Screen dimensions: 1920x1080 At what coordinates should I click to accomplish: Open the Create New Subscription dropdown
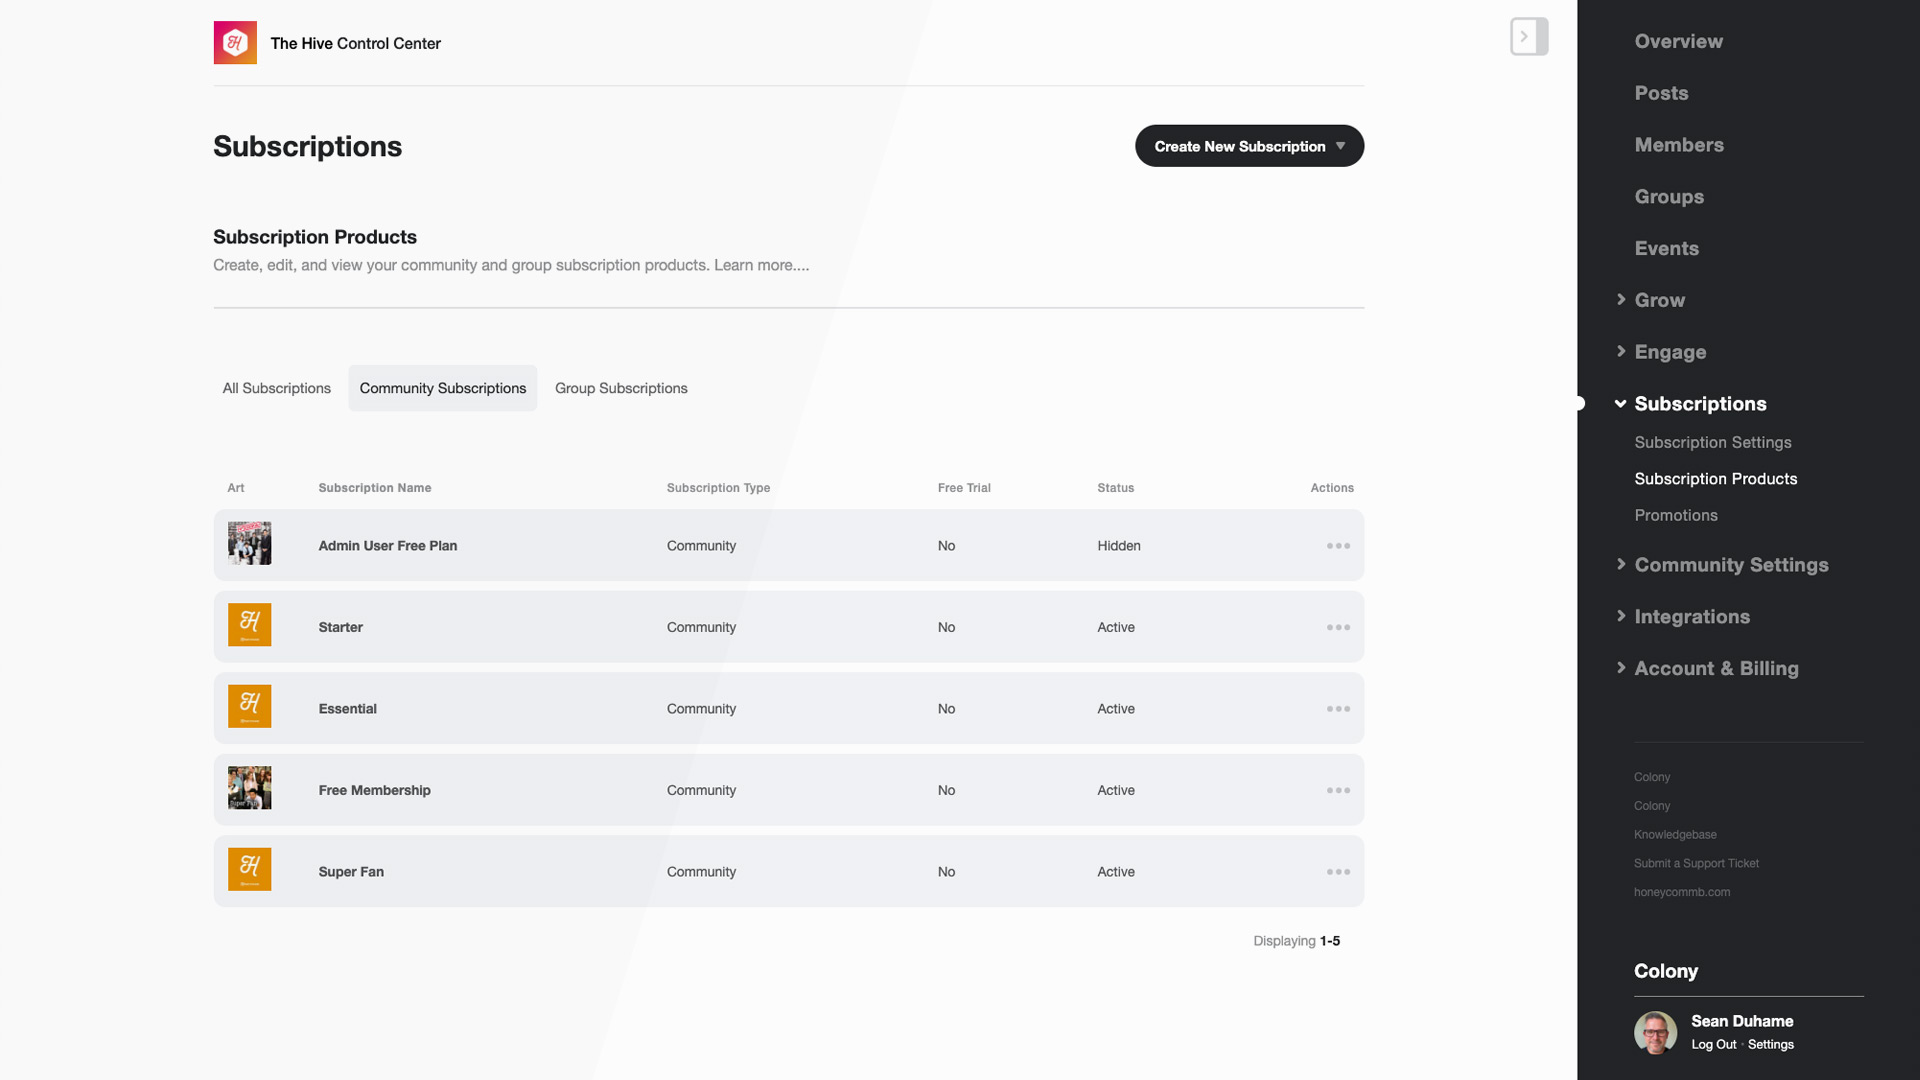pos(1249,146)
